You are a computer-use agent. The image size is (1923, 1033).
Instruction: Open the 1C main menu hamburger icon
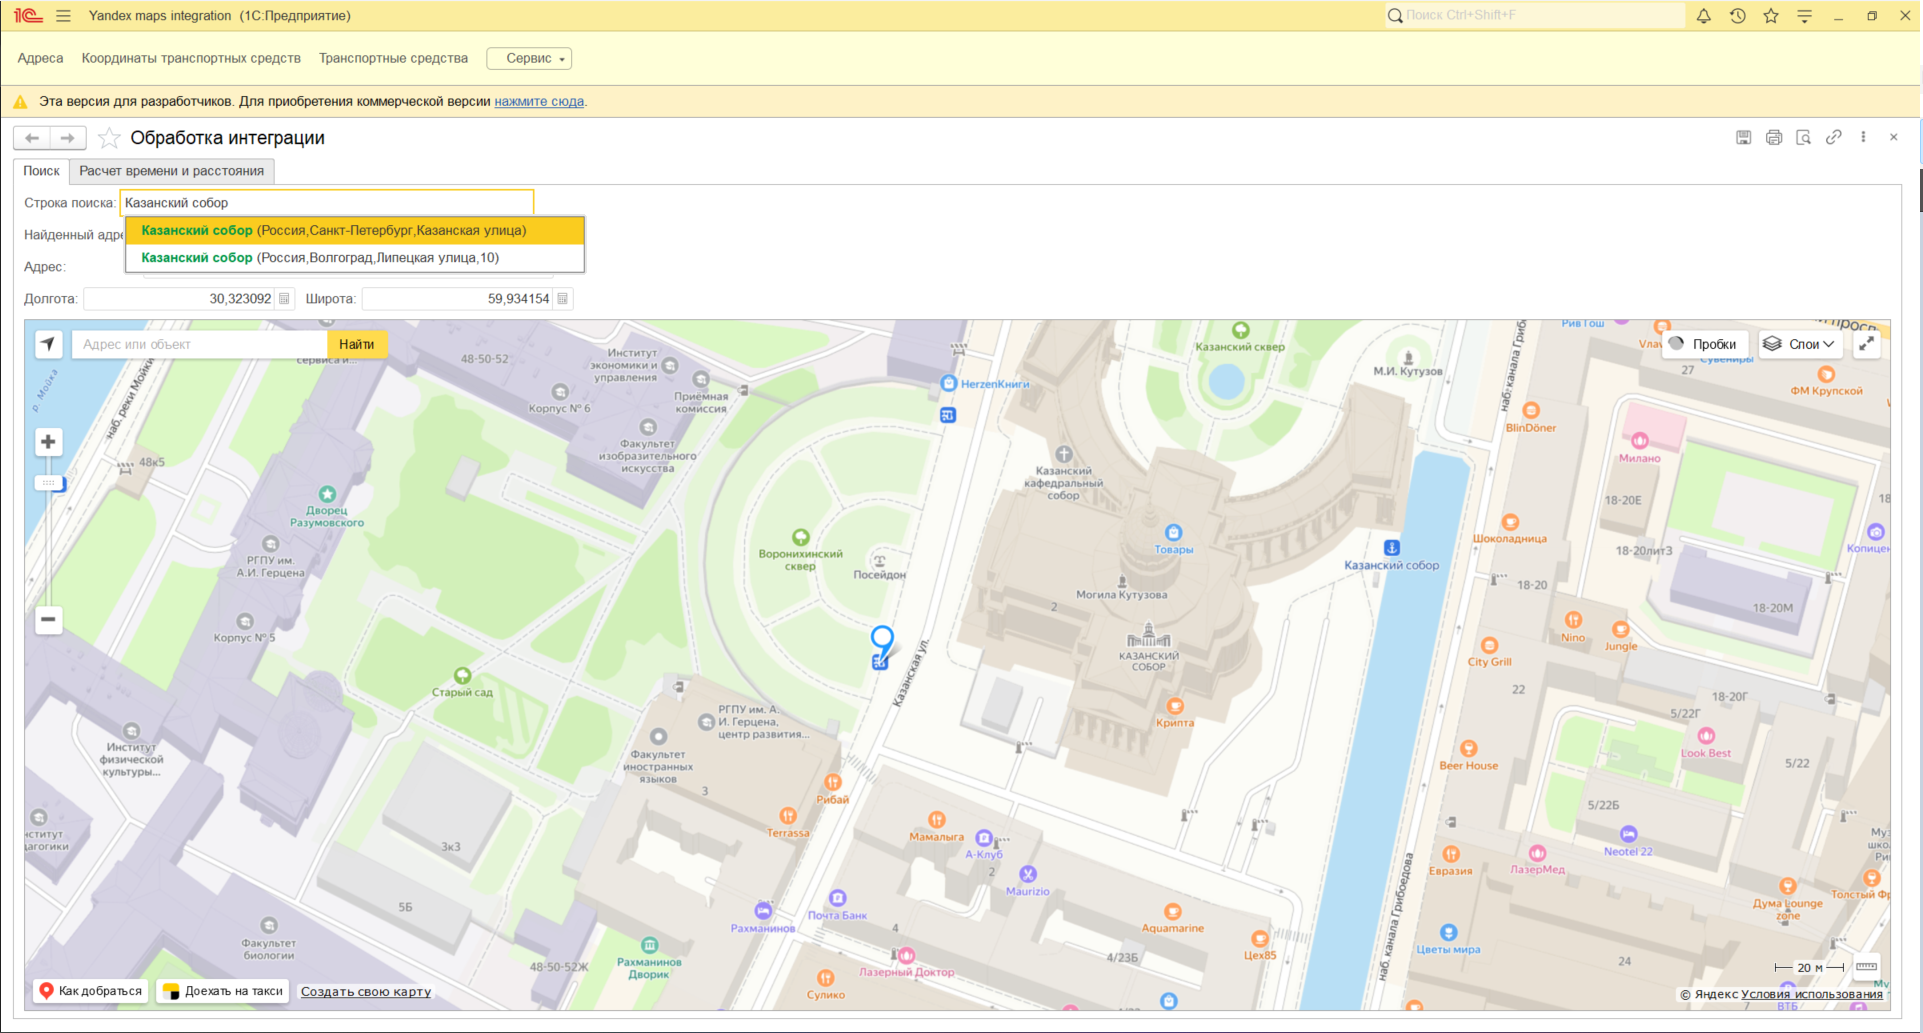[x=63, y=16]
